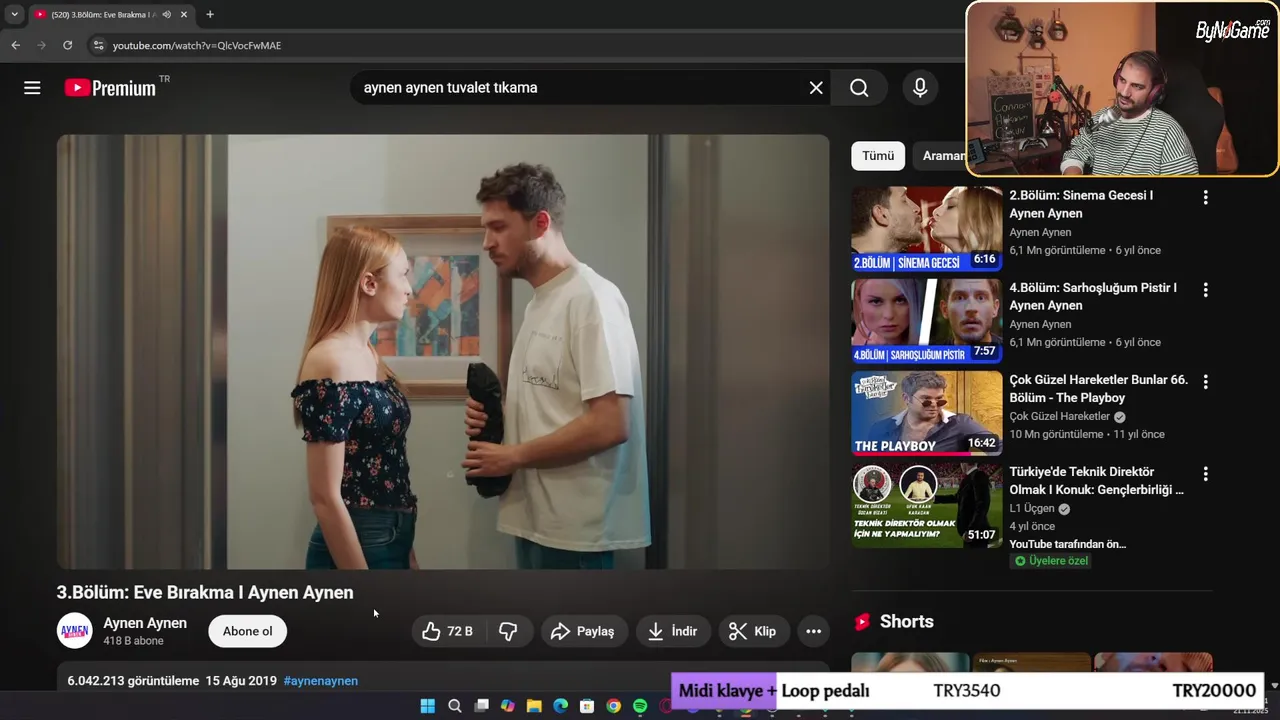Launch Copilot from the taskbar
The width and height of the screenshot is (1280, 720).
[508, 706]
